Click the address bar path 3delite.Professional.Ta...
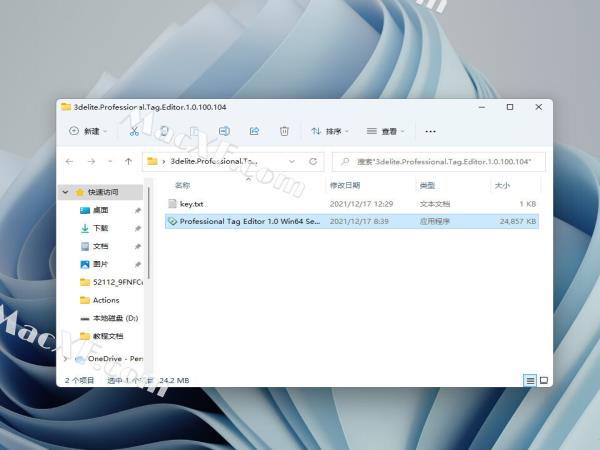The height and width of the screenshot is (450, 600). (214, 161)
